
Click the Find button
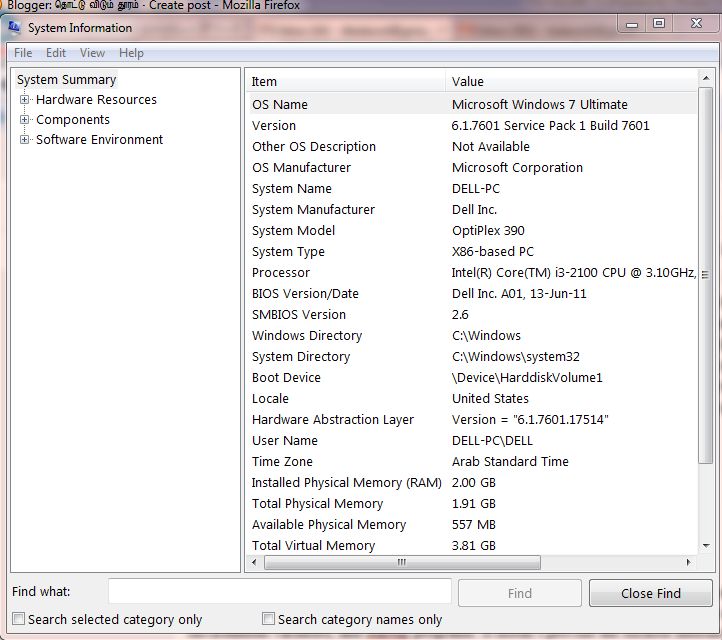[519, 593]
